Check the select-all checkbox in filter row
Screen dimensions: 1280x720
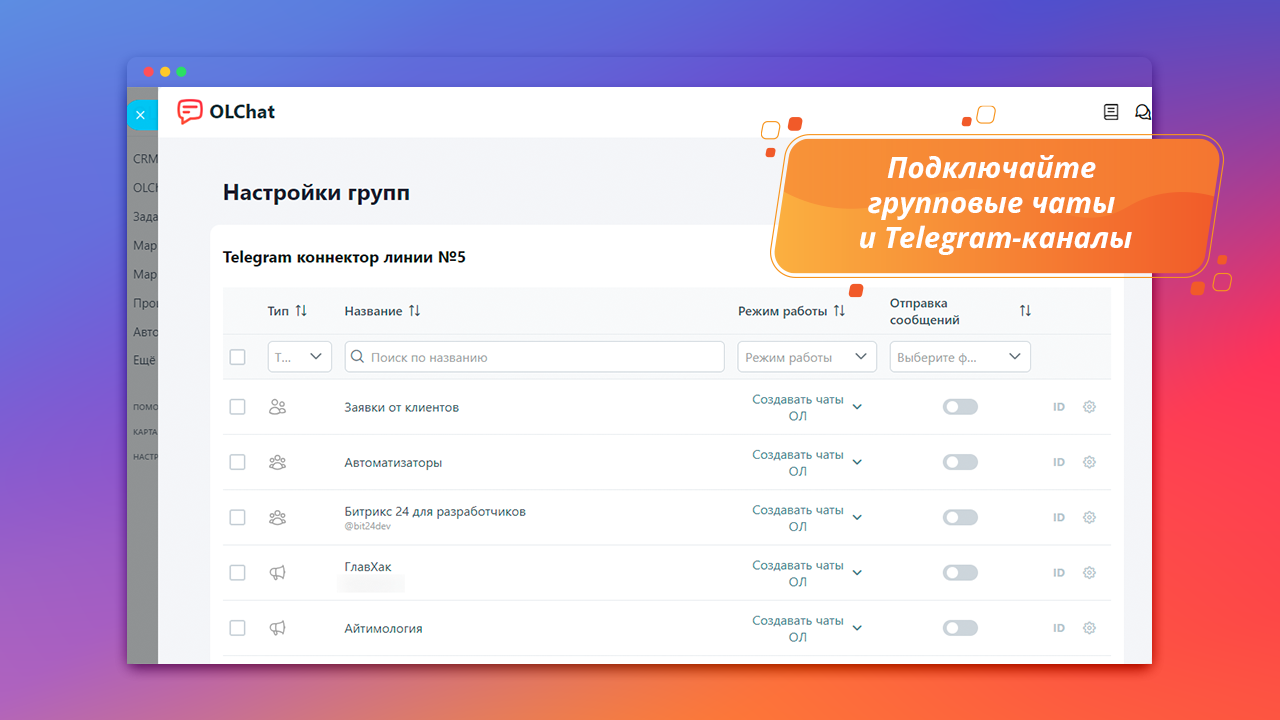tap(237, 357)
